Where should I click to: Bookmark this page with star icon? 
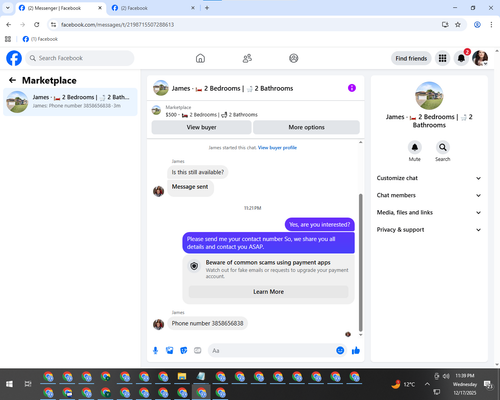click(458, 25)
